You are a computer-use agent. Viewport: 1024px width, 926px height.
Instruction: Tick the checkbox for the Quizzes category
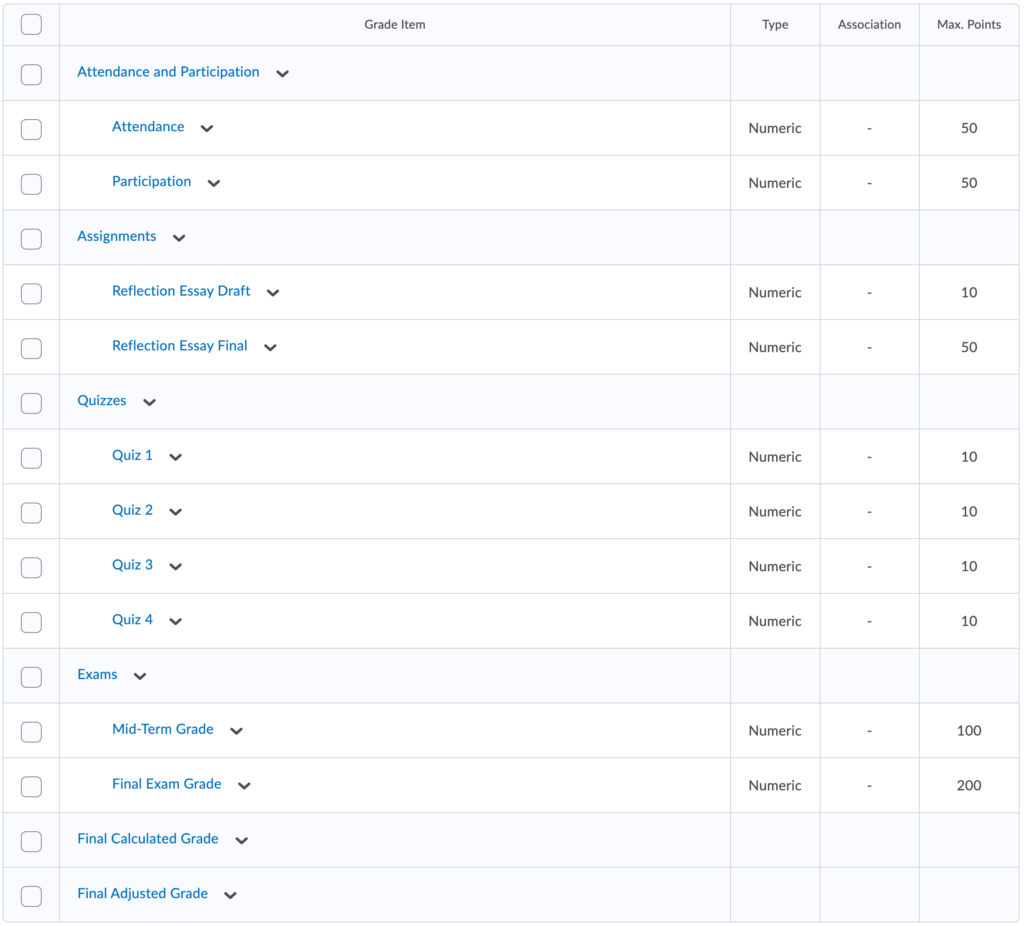pyautogui.click(x=31, y=402)
